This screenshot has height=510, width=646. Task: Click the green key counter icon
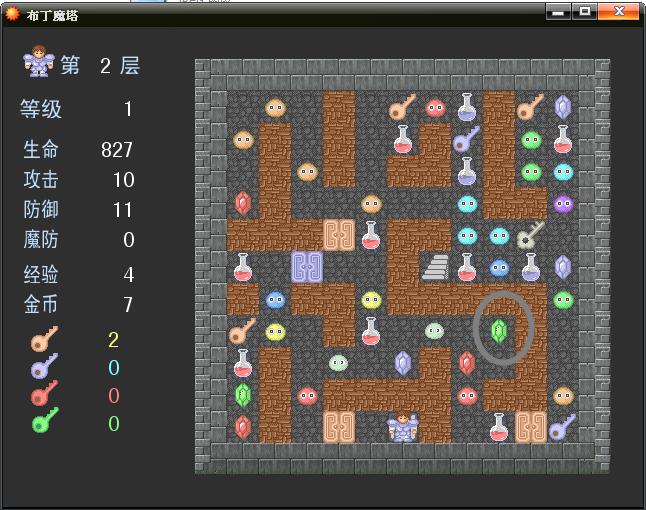tap(44, 421)
